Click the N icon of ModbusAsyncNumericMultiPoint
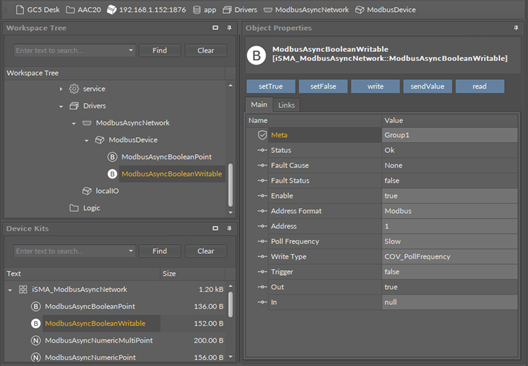Image resolution: width=528 pixels, height=366 pixels. pyautogui.click(x=36, y=340)
